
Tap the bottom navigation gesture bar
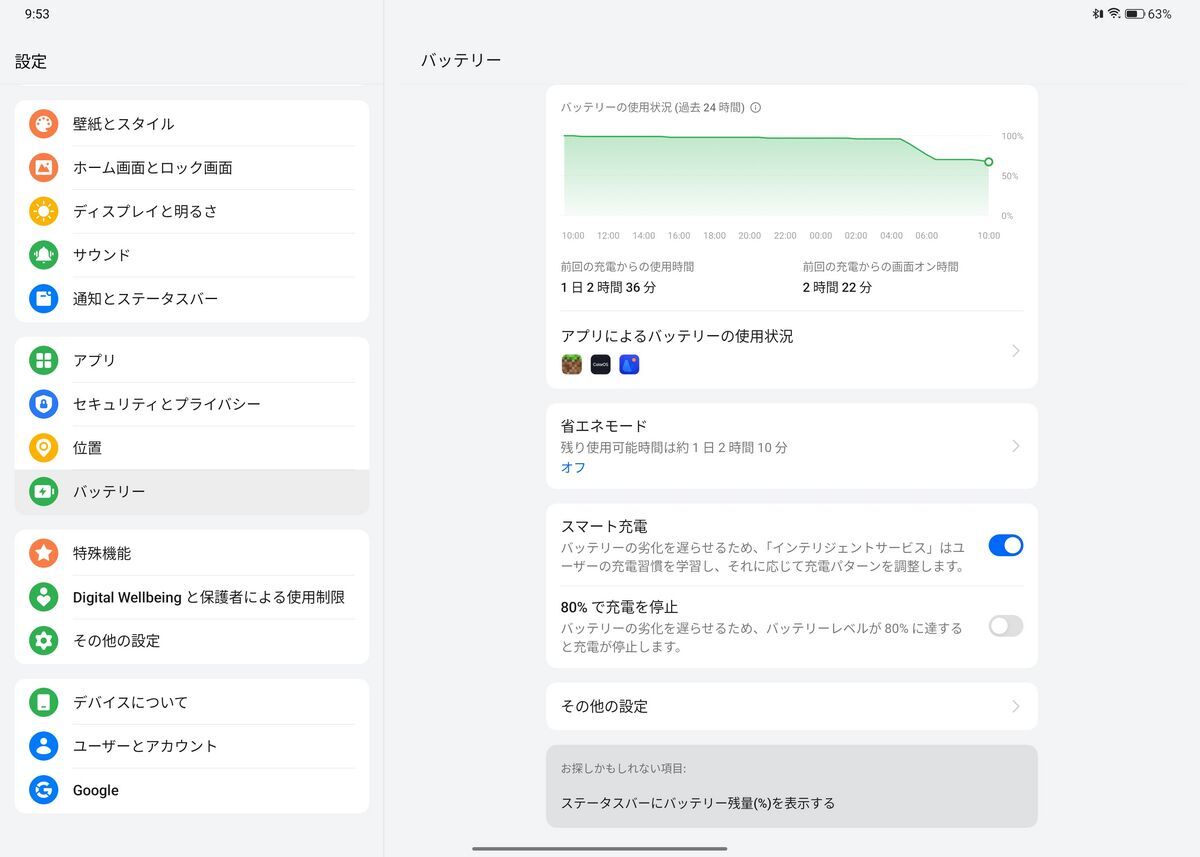tap(600, 848)
